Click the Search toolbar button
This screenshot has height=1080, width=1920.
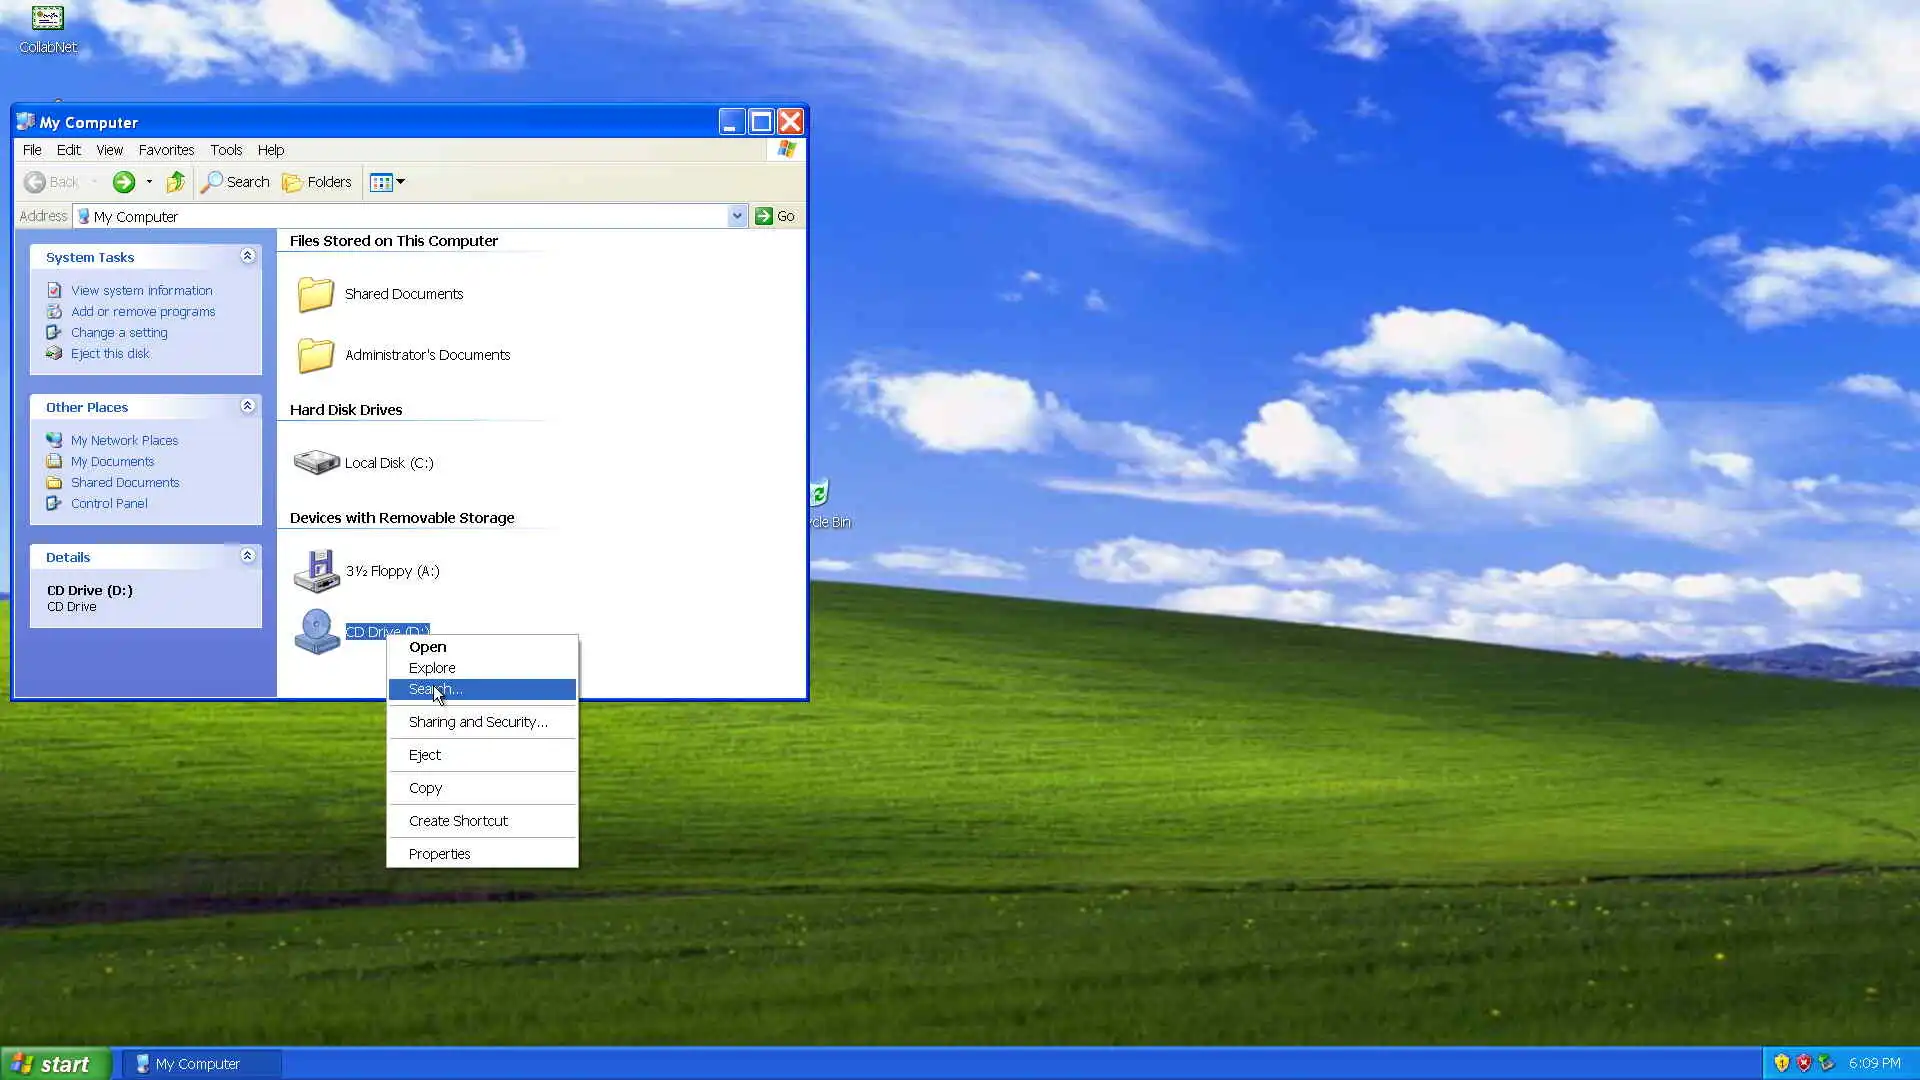coord(236,182)
